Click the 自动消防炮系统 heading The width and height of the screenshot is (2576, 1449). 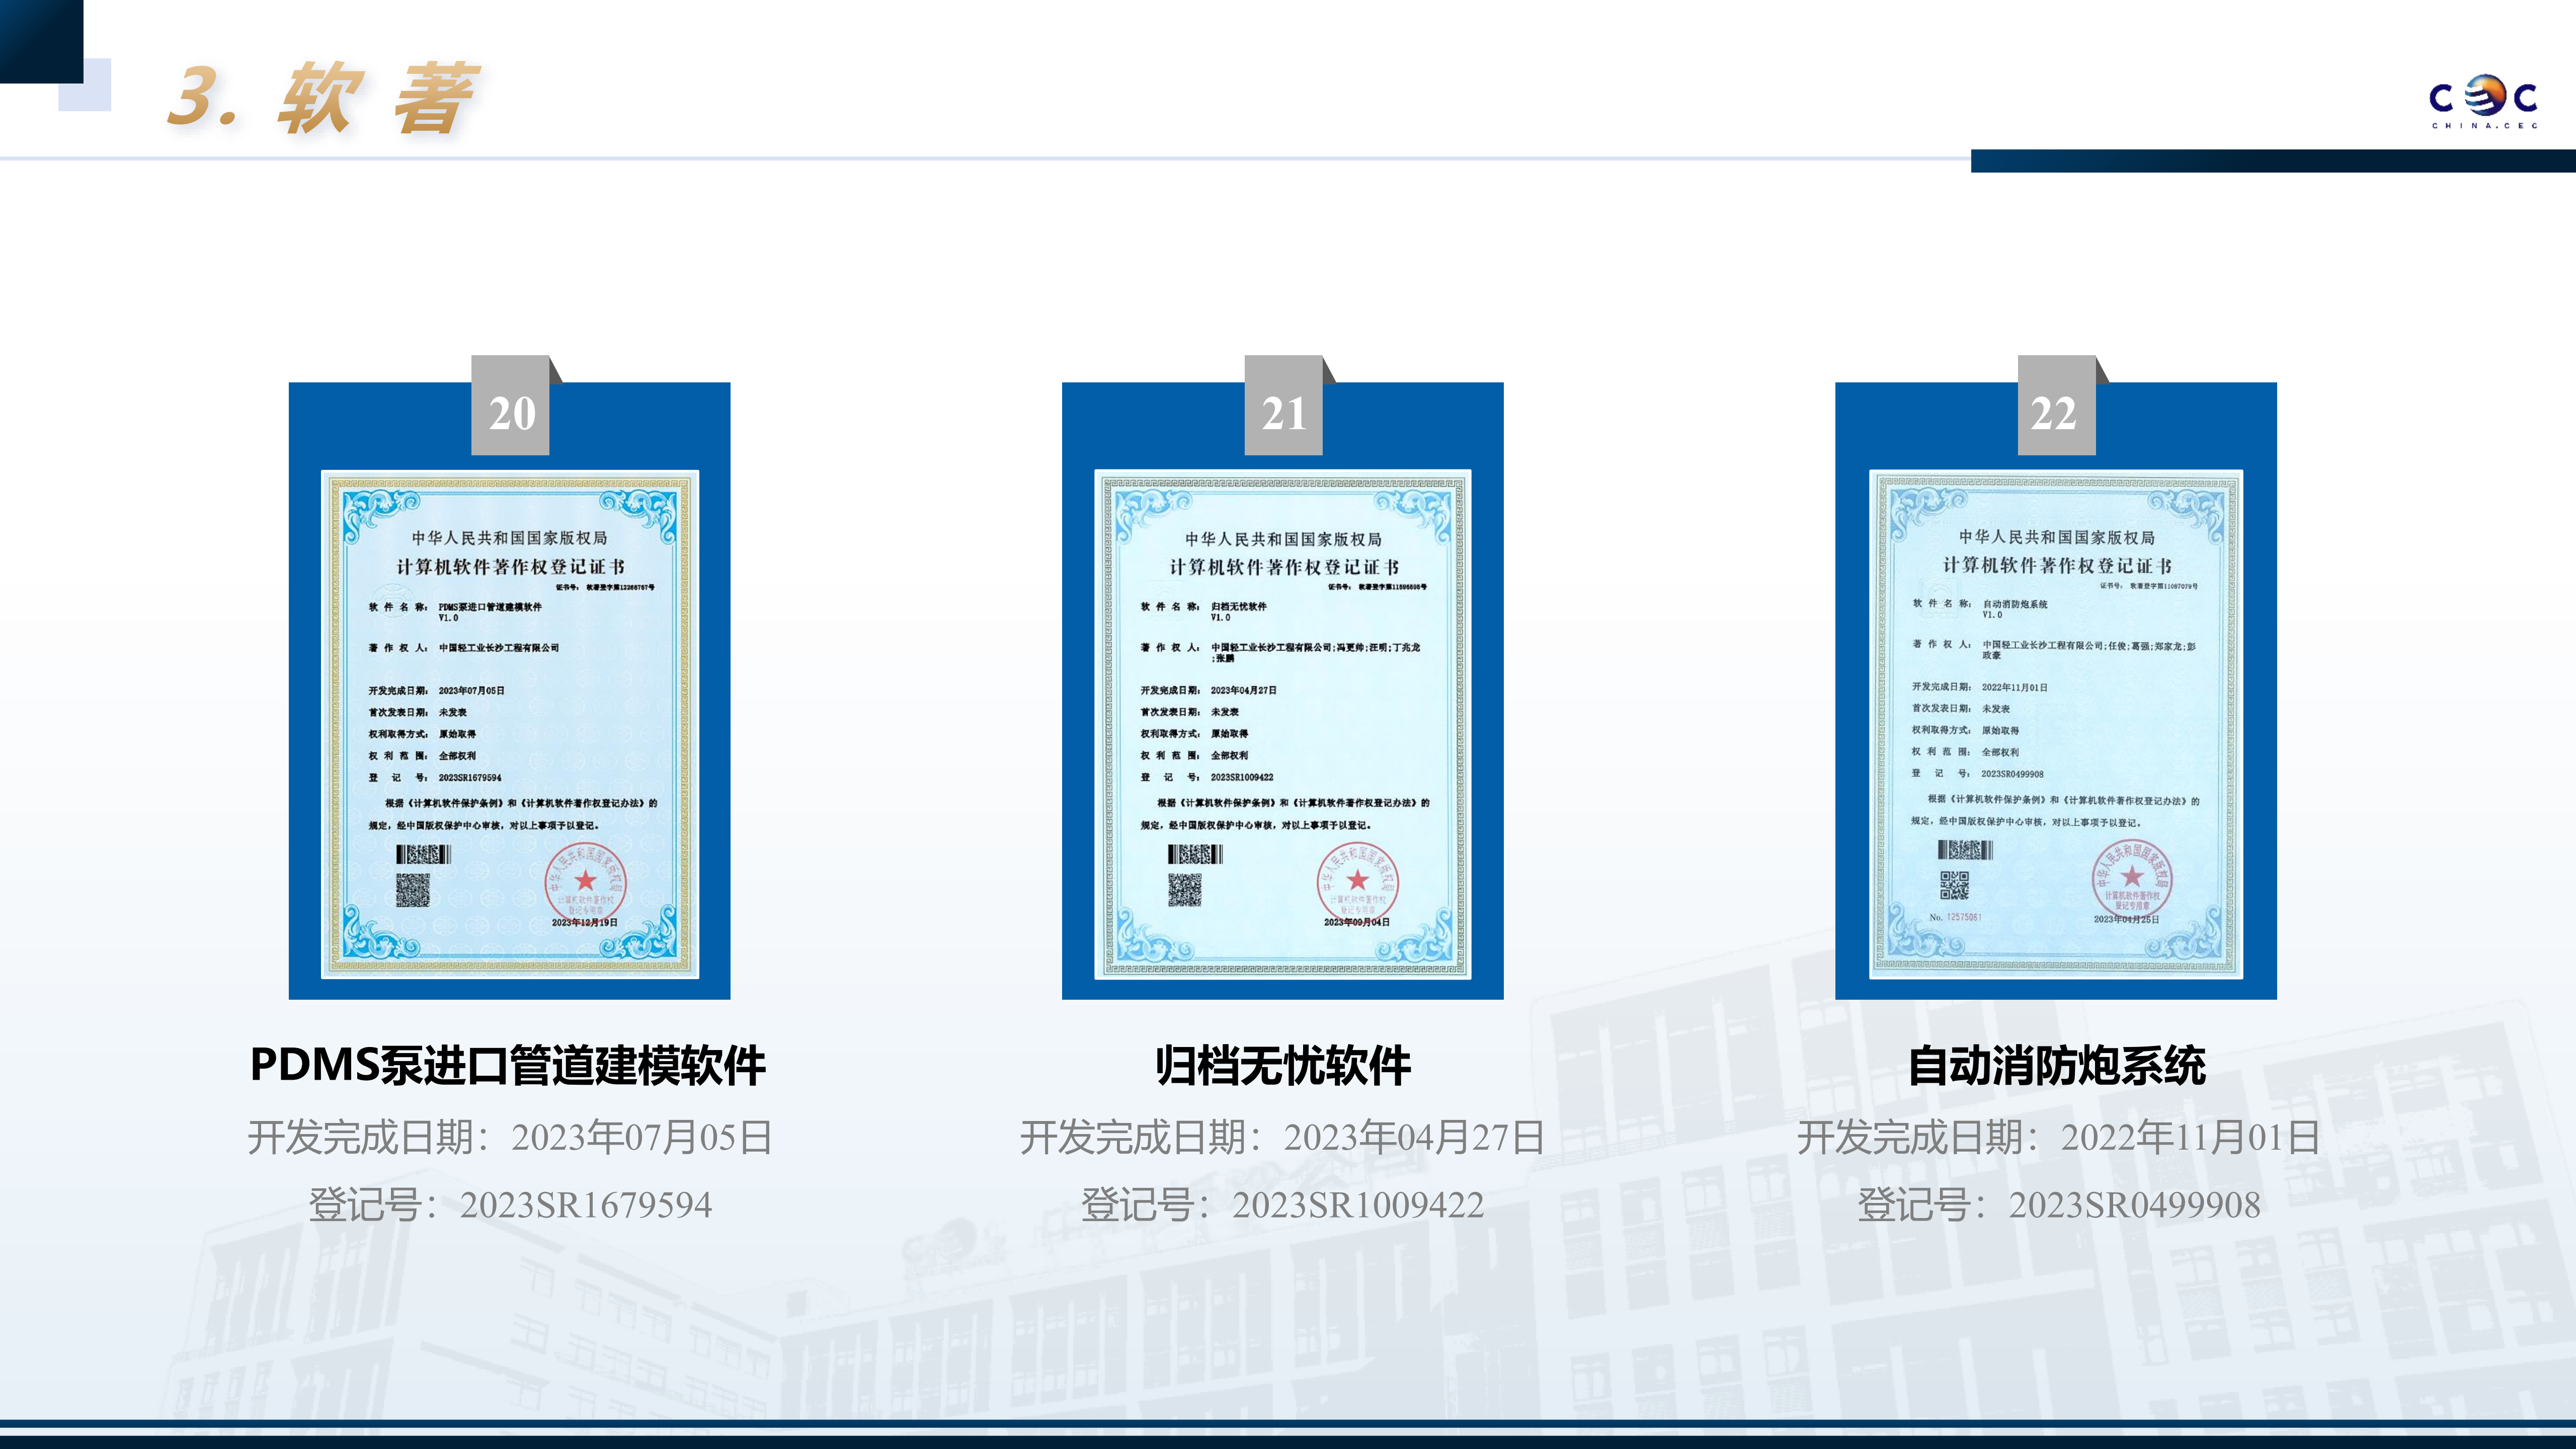tap(2056, 1065)
